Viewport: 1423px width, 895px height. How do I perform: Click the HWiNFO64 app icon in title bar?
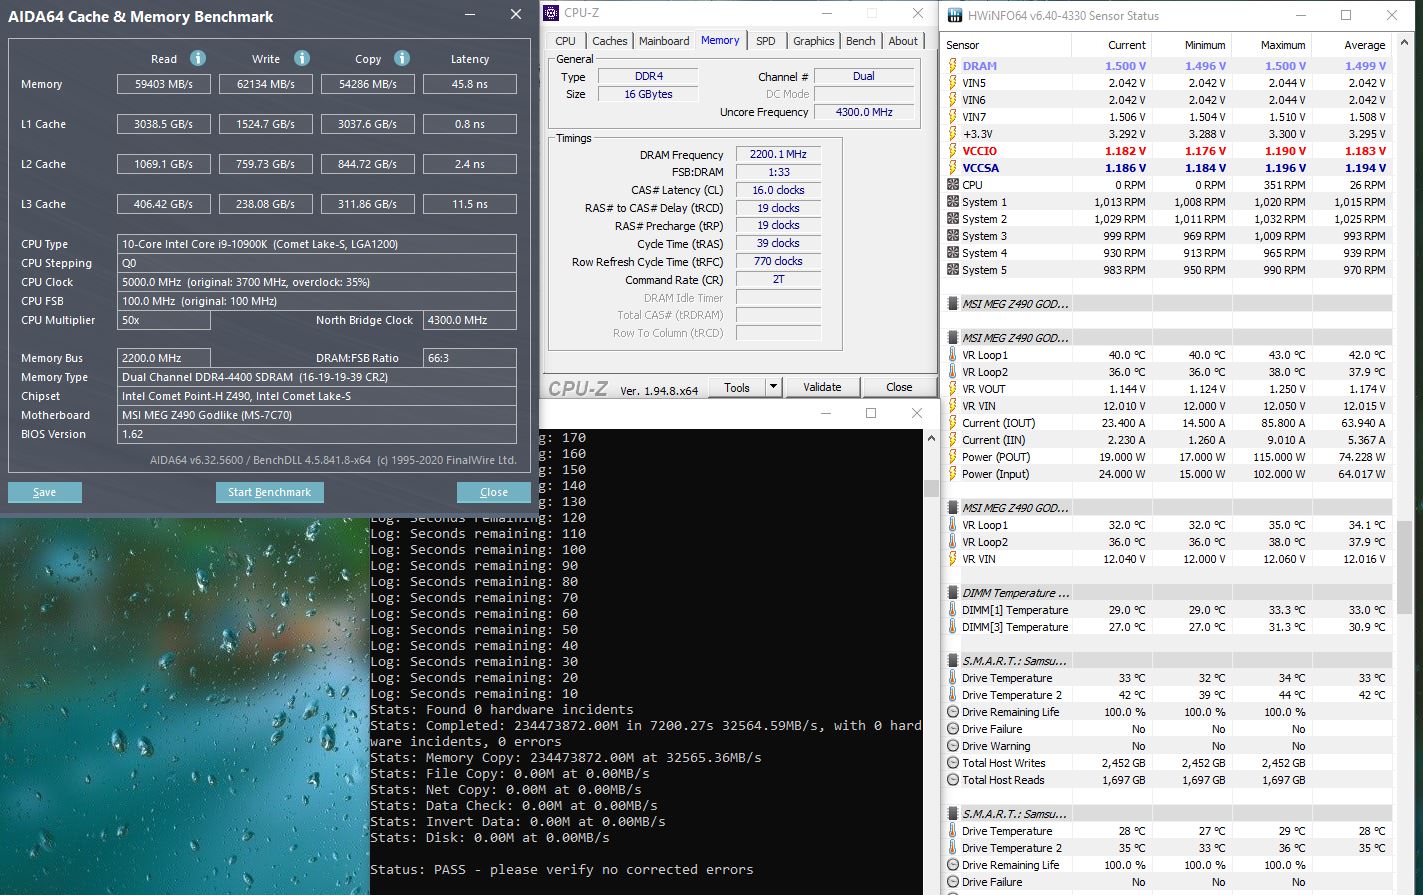953,15
